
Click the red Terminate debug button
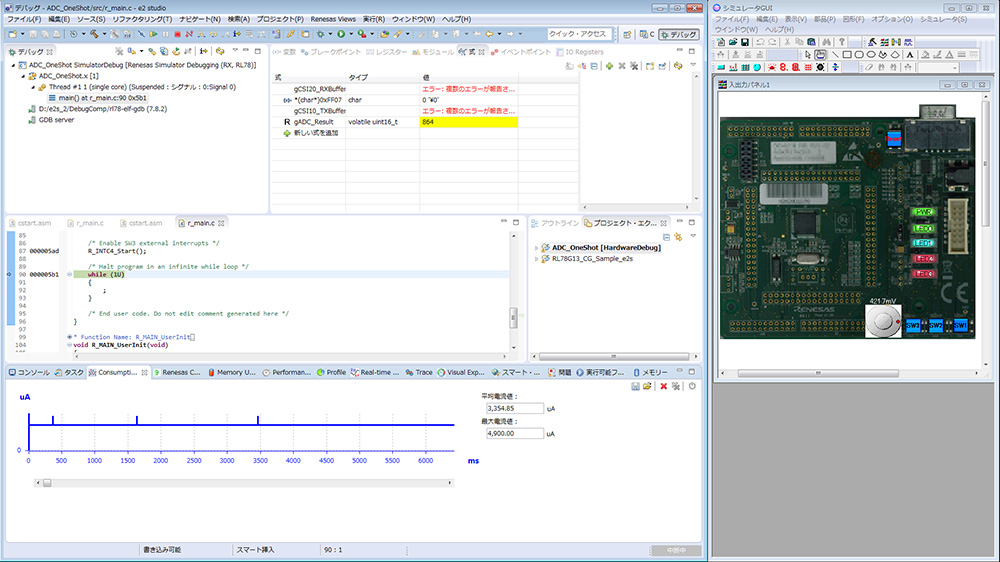178,34
